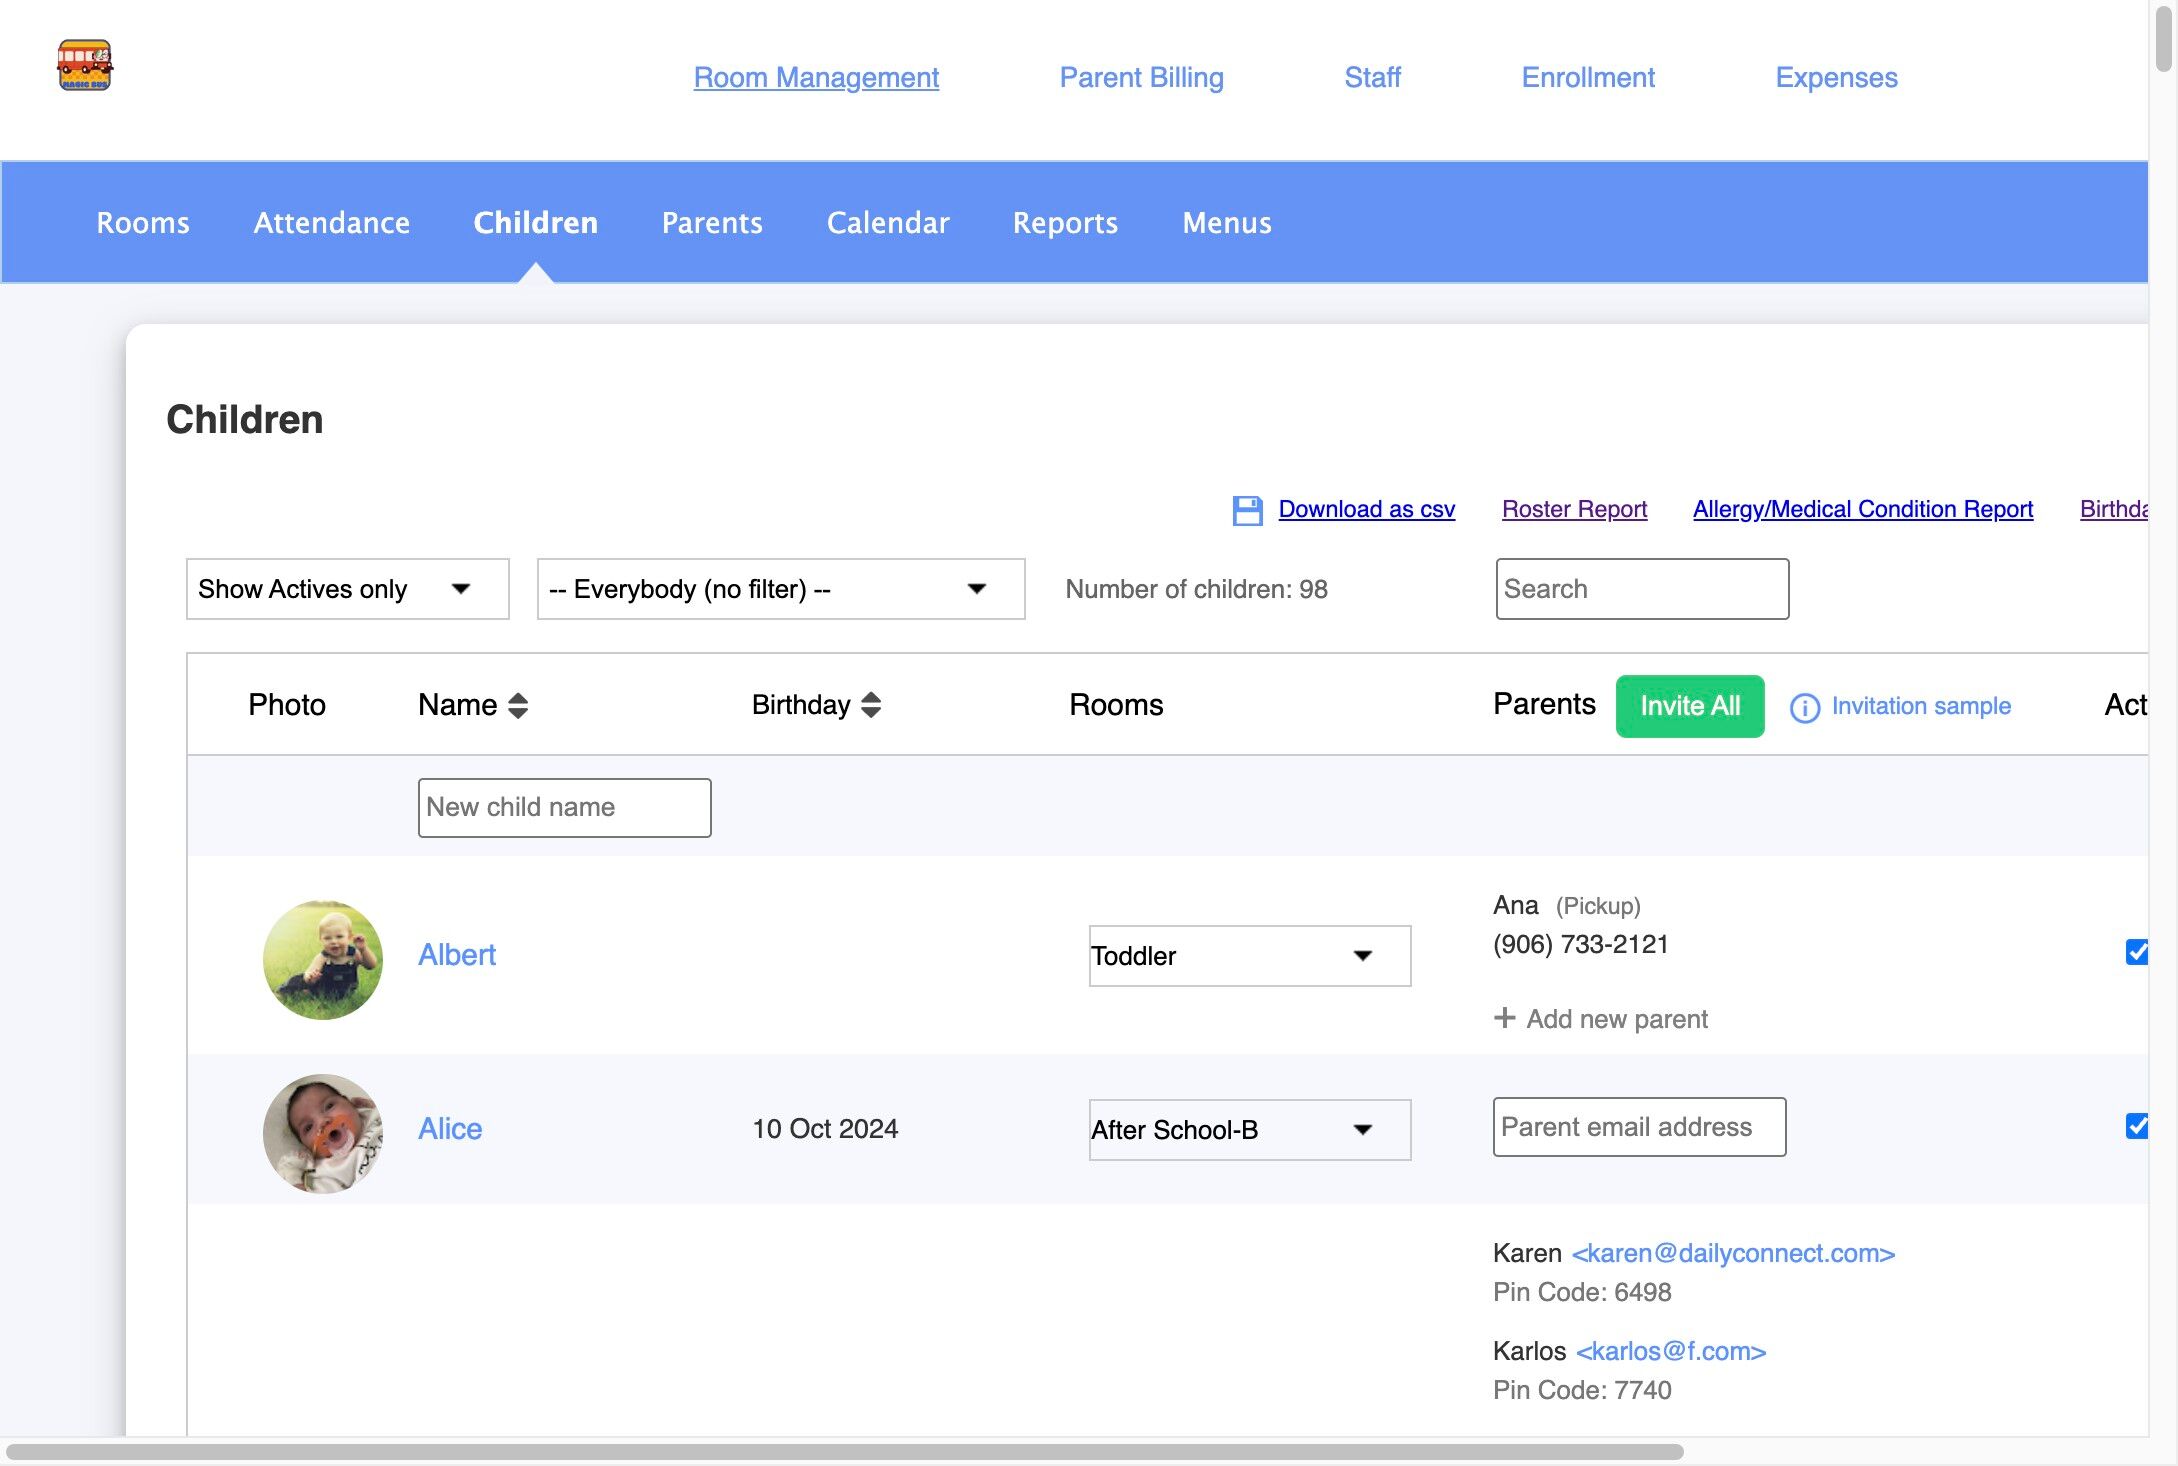Open Alice's After School-B room dropdown

point(1249,1130)
